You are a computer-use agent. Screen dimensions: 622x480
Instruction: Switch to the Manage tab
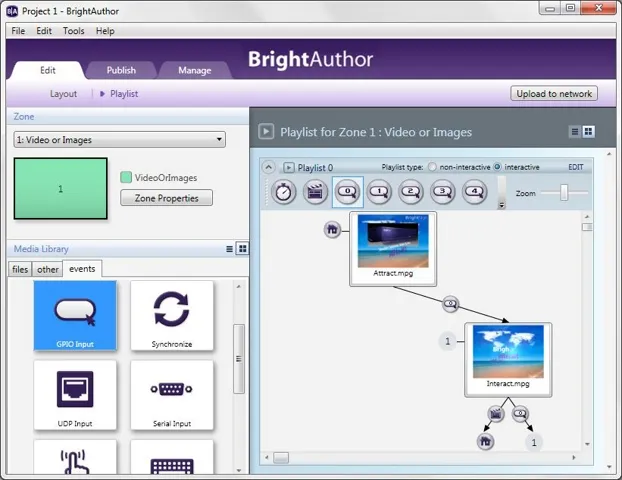click(194, 70)
